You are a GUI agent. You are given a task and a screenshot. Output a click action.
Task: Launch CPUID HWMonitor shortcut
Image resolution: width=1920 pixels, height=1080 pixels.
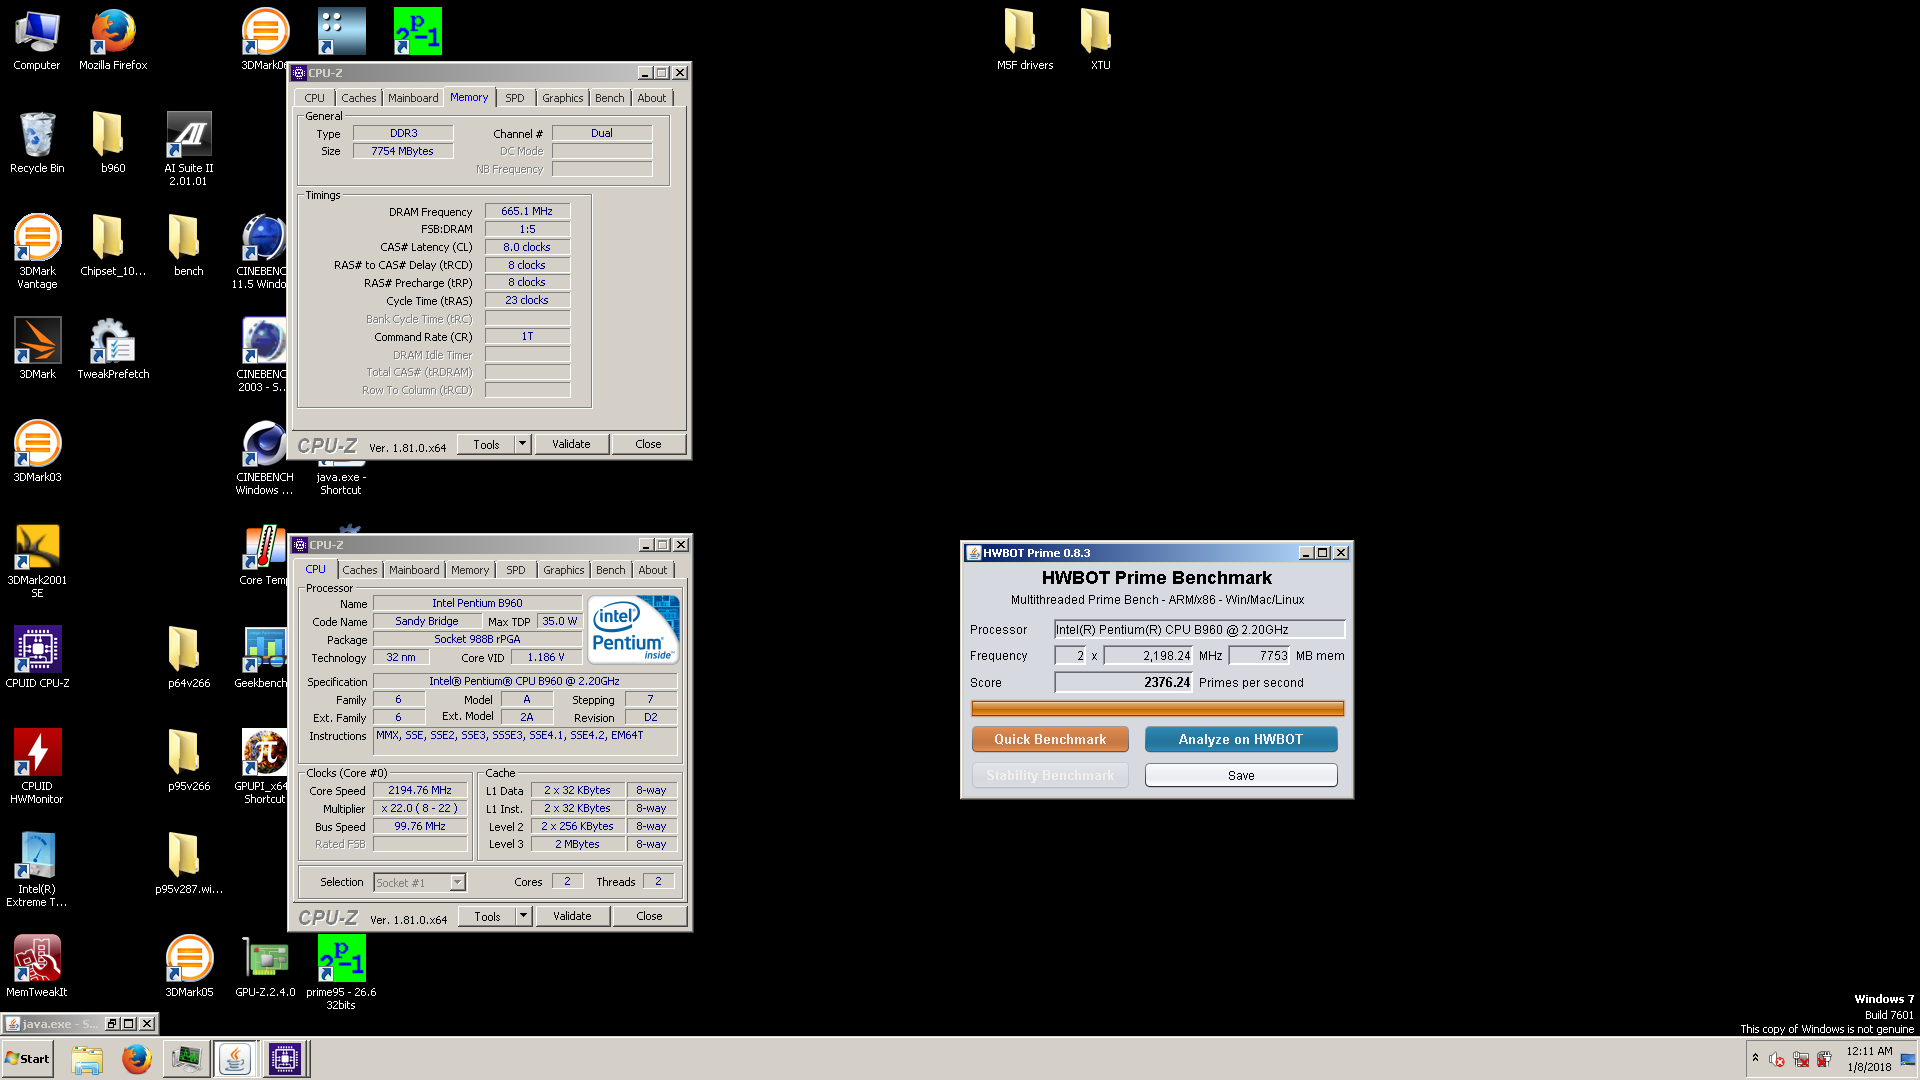(x=37, y=766)
